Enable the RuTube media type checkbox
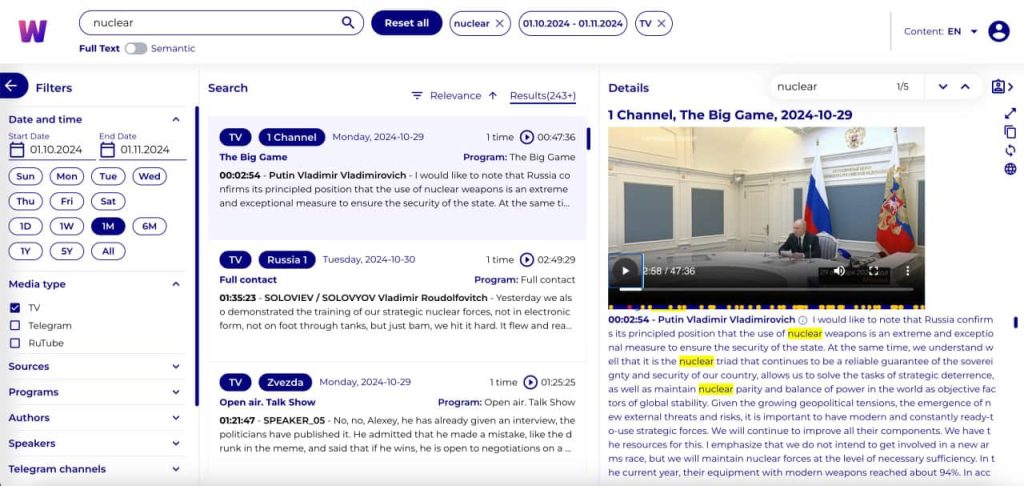This screenshot has width=1024, height=486. point(15,343)
